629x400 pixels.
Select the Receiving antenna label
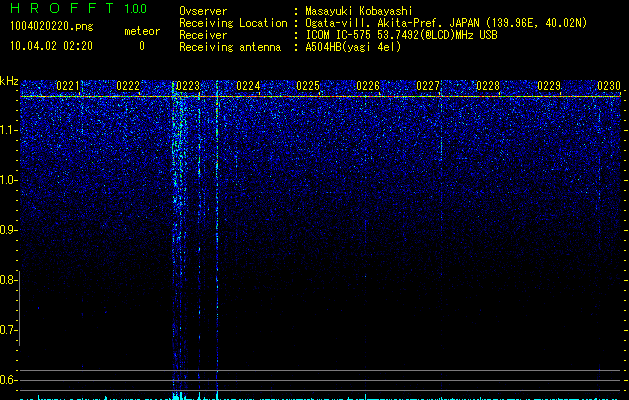(230, 47)
